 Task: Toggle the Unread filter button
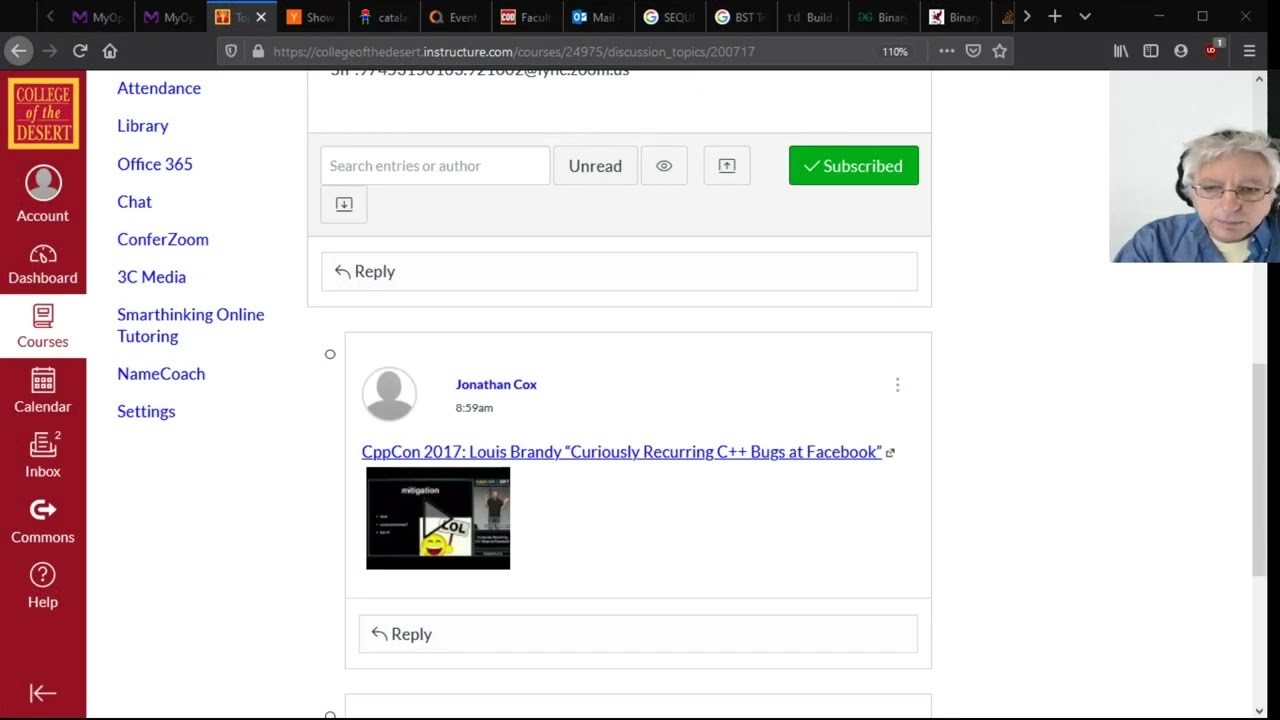595,166
